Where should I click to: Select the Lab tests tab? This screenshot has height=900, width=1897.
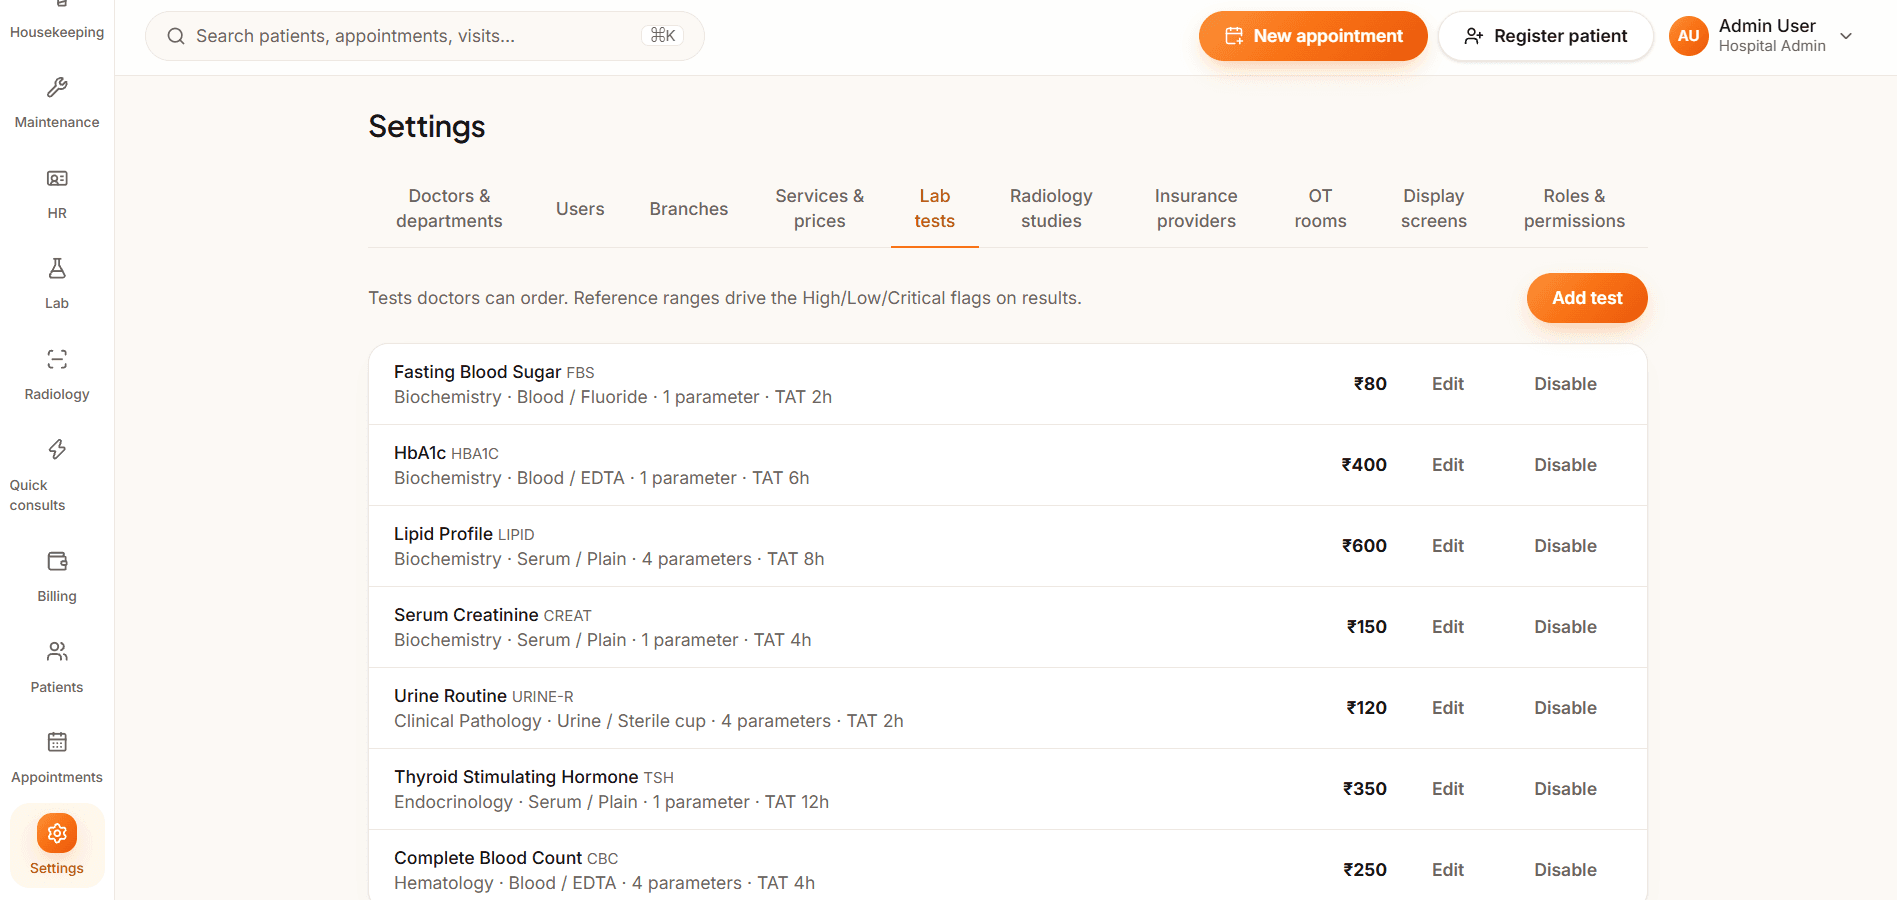coord(934,208)
